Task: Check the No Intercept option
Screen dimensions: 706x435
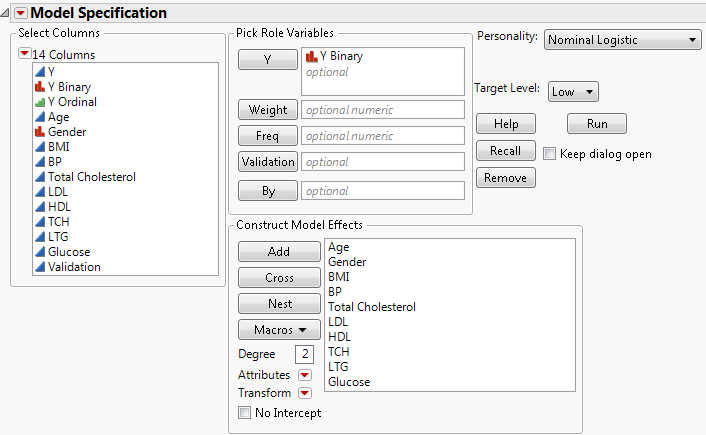Action: pyautogui.click(x=245, y=412)
